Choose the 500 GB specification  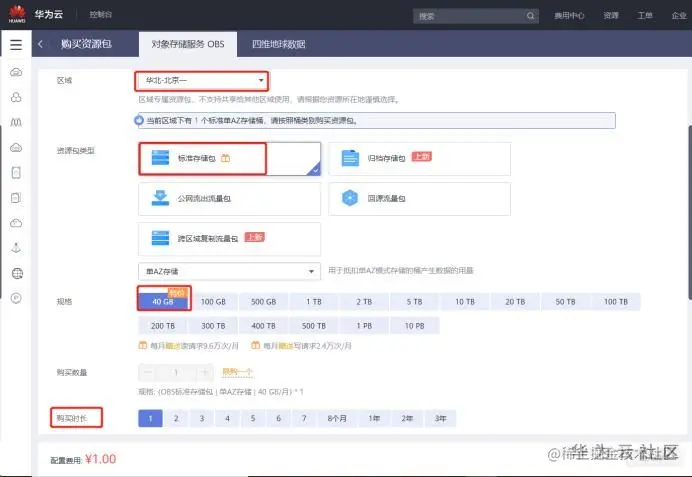pos(263,301)
